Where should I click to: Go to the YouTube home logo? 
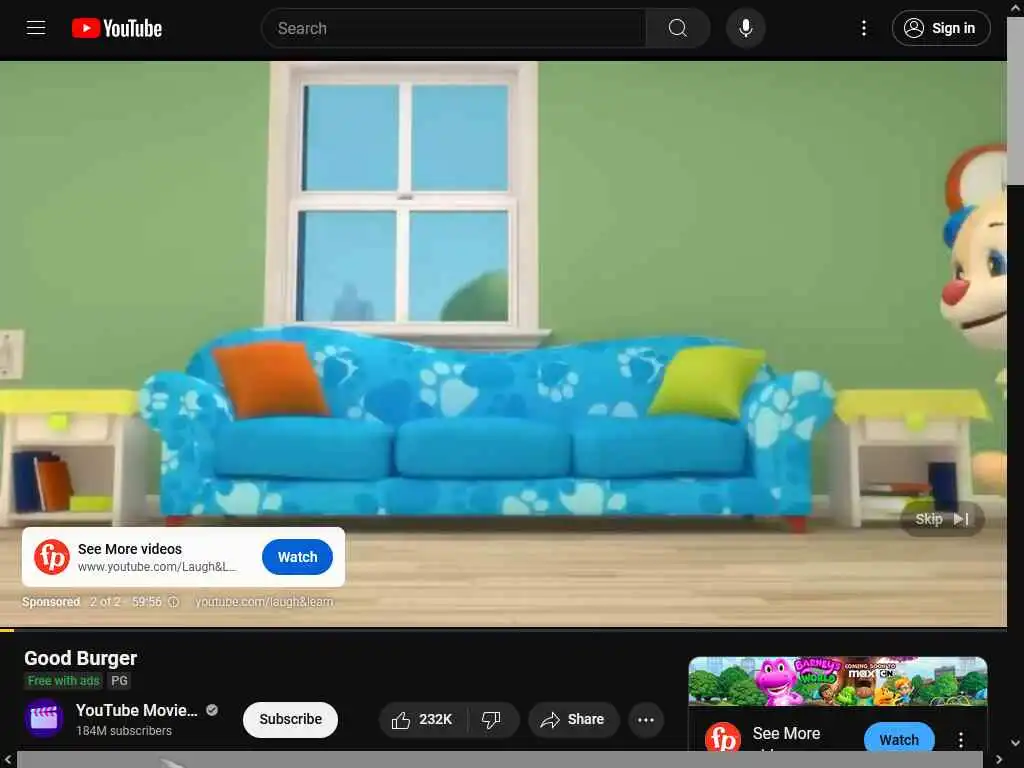point(117,28)
